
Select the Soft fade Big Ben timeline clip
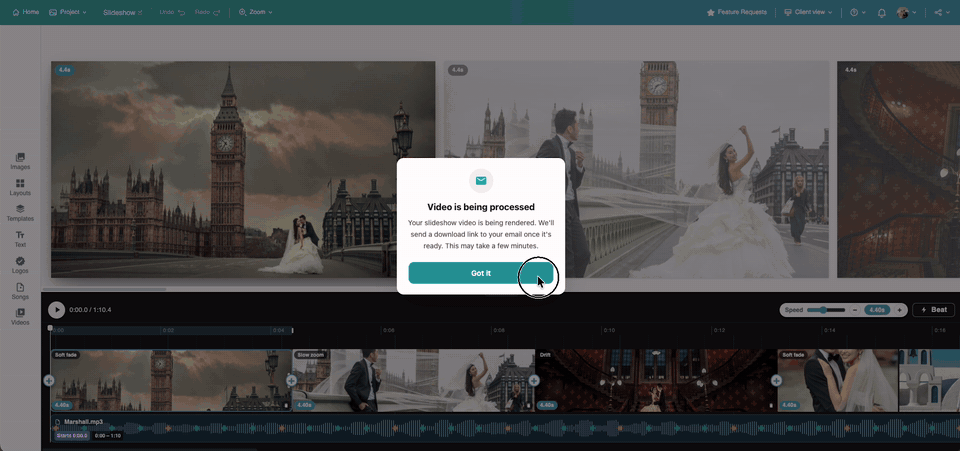(171, 380)
